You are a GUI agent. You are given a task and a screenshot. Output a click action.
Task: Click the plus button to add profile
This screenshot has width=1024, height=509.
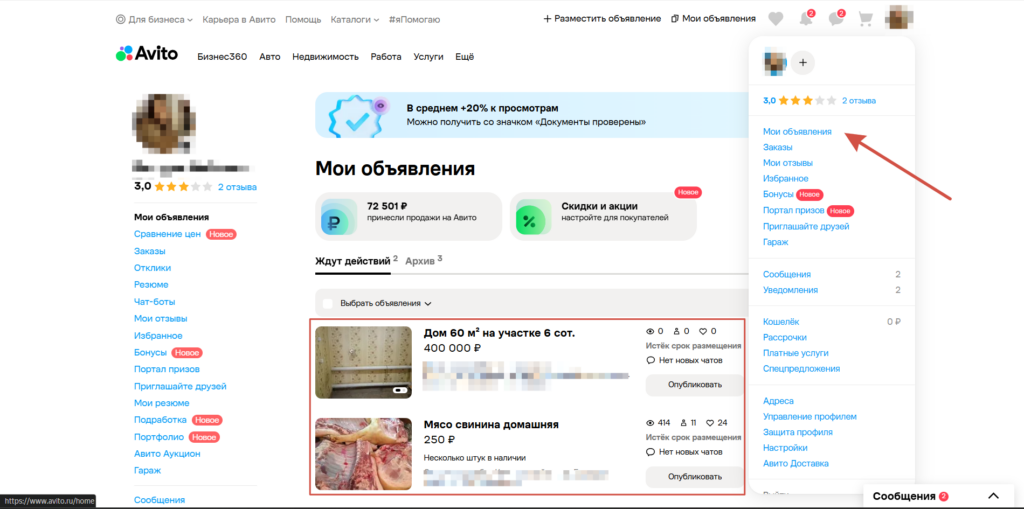[x=803, y=63]
